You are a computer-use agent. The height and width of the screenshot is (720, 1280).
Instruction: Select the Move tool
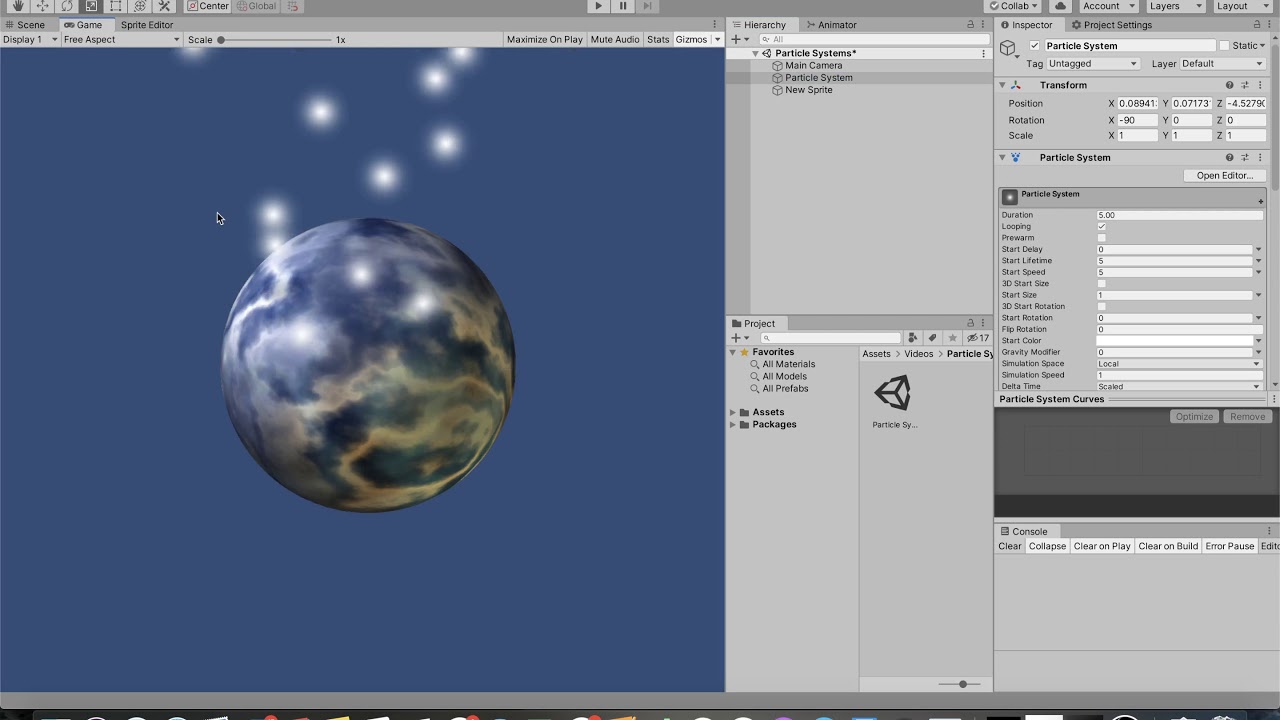point(42,6)
